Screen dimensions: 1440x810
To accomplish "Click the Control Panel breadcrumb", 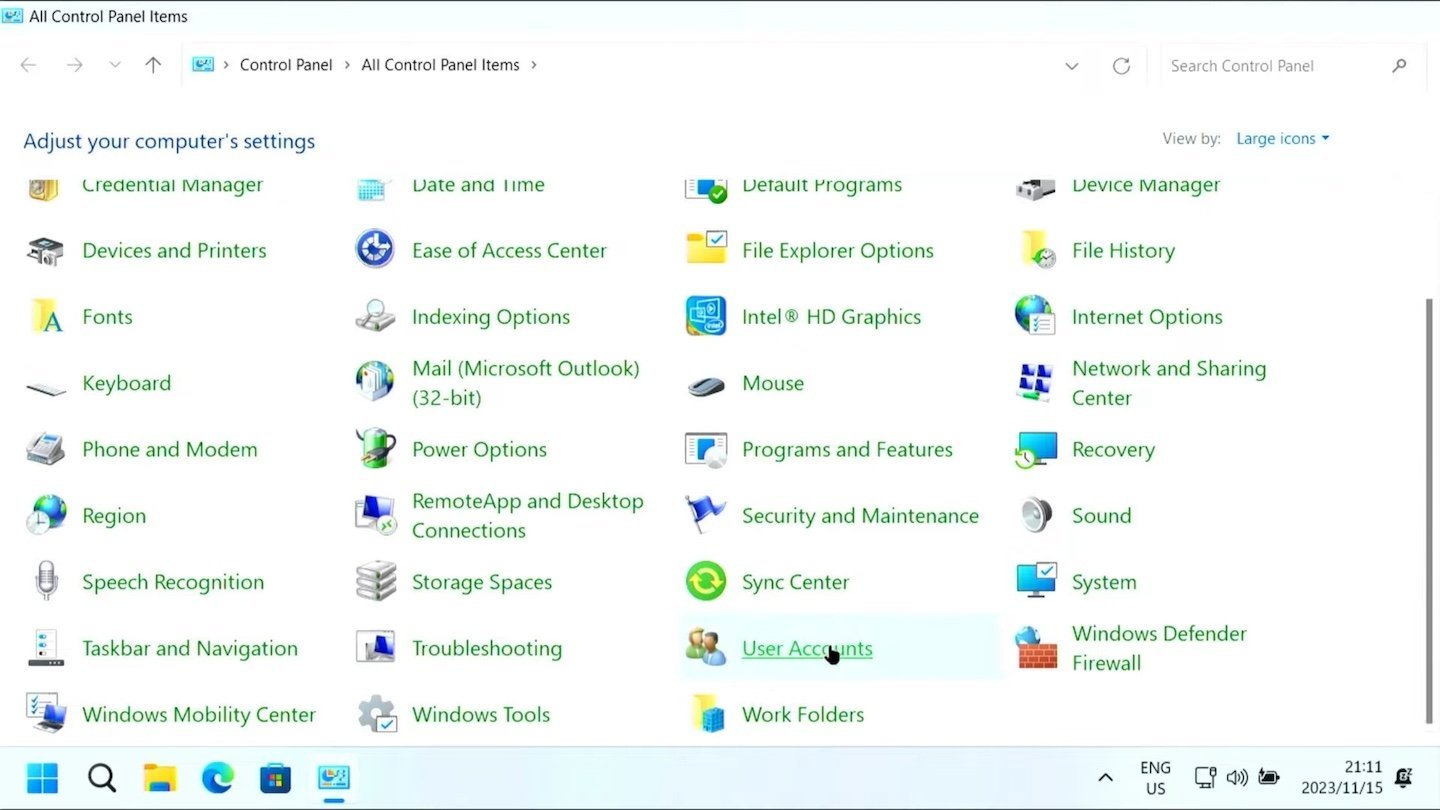I will pyautogui.click(x=286, y=65).
